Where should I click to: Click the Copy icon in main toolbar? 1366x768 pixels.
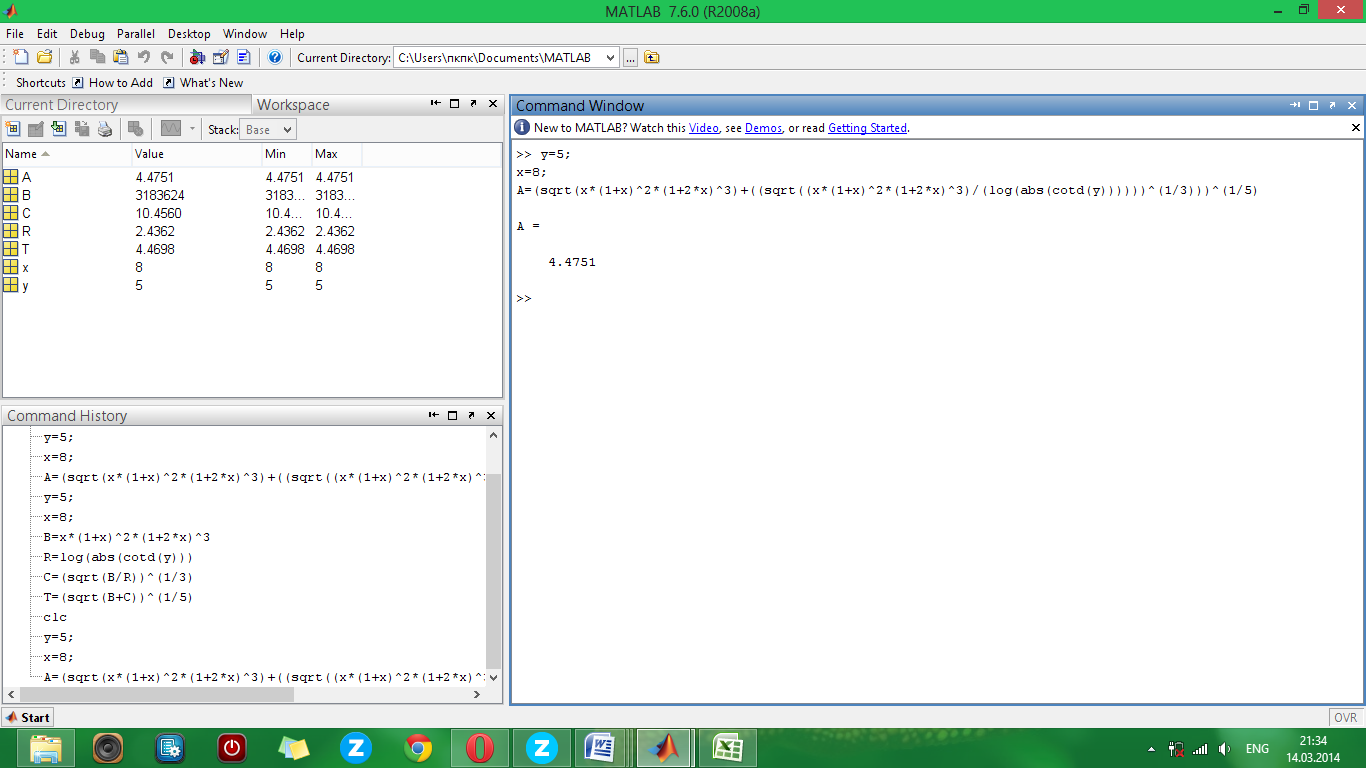(97, 57)
